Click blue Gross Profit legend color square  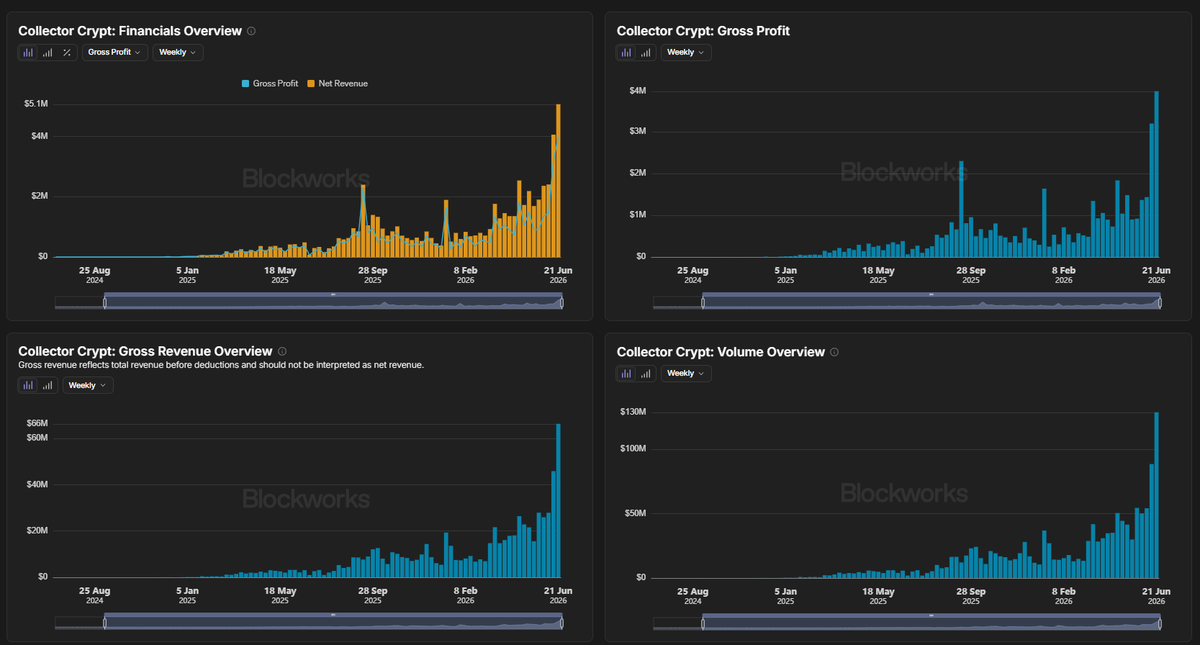tap(247, 83)
